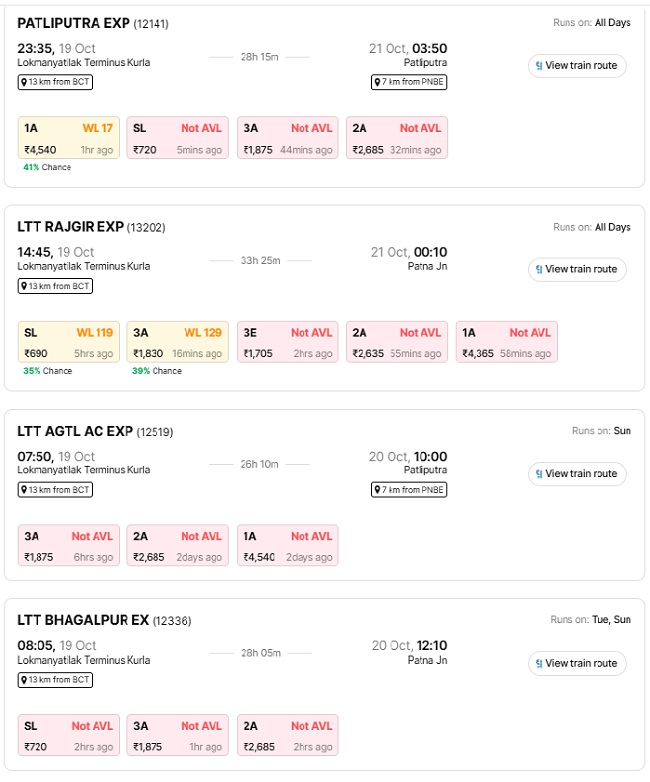Click the 13 km from BCT pin on LTT Rajgir Exp

pyautogui.click(x=55, y=286)
